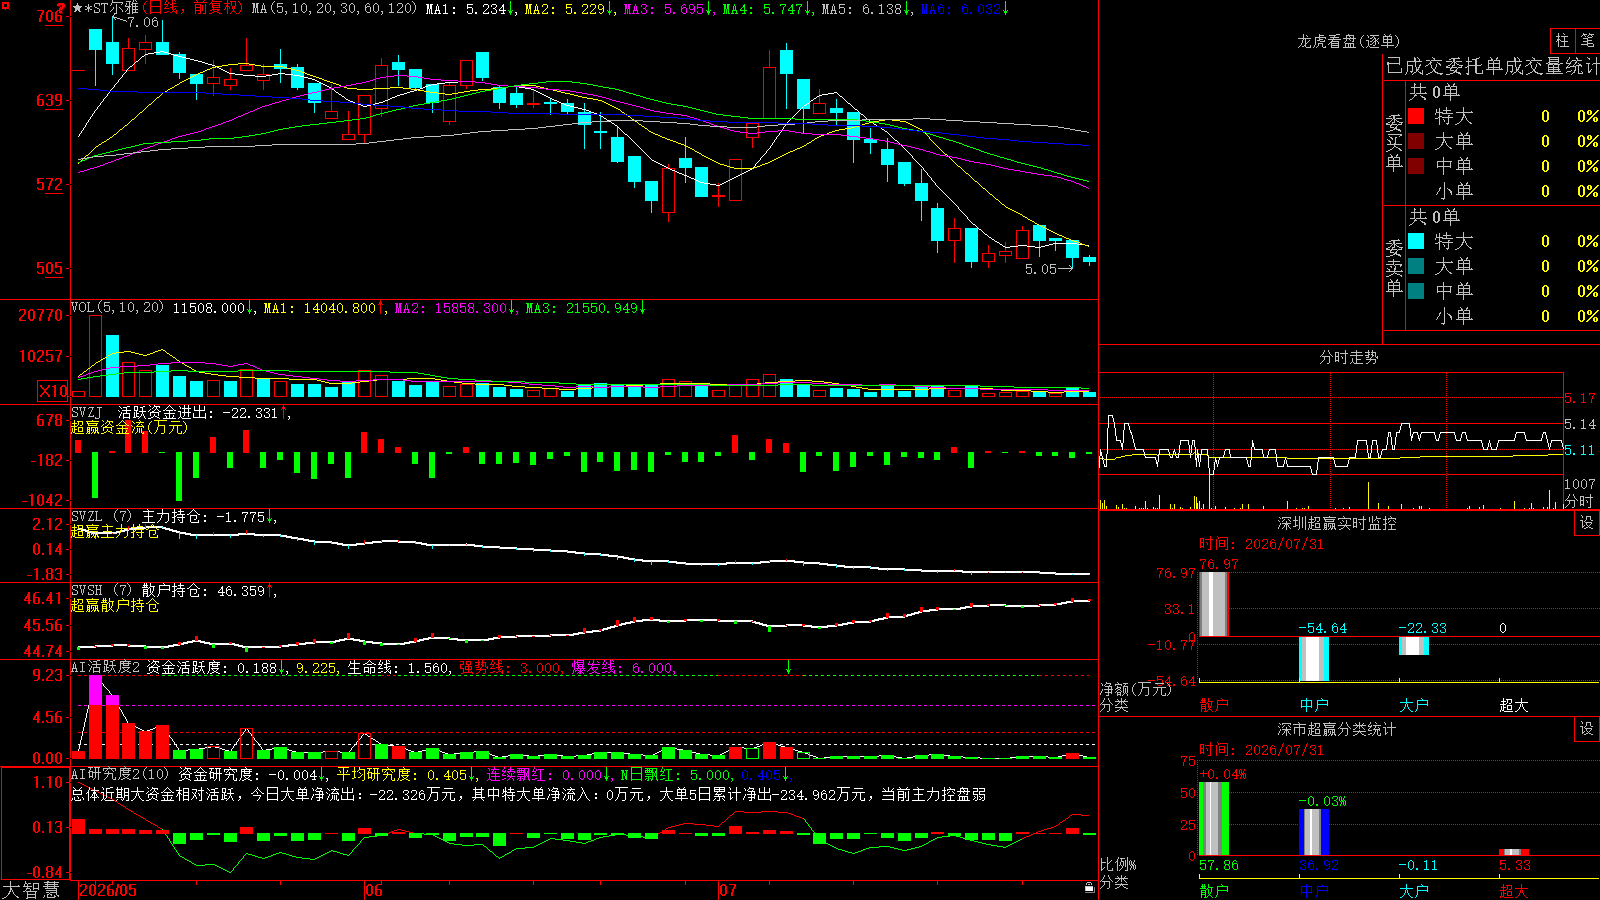Click the 小单 row under 委卖单

(x=1503, y=316)
